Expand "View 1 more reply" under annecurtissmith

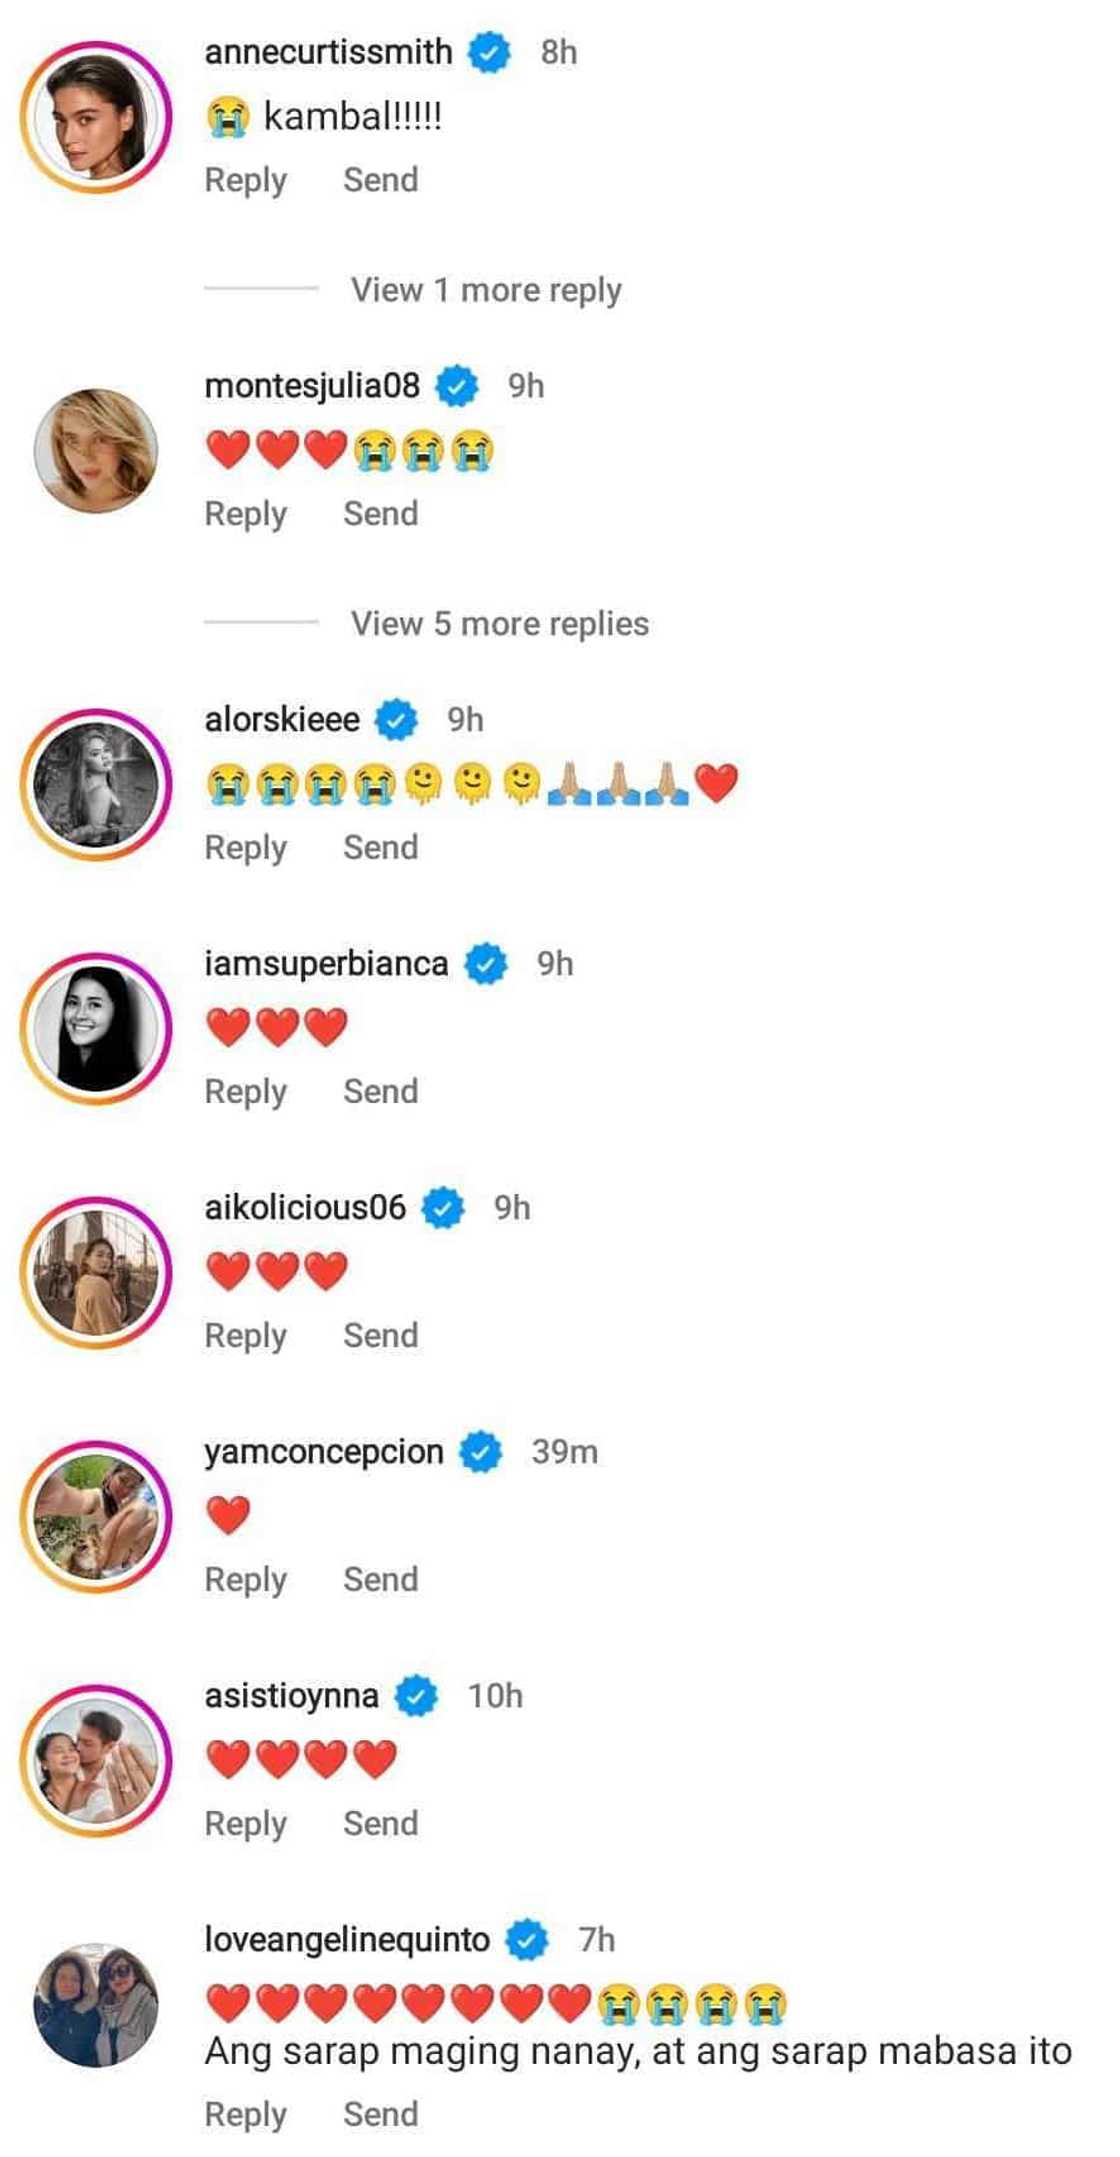click(x=486, y=290)
